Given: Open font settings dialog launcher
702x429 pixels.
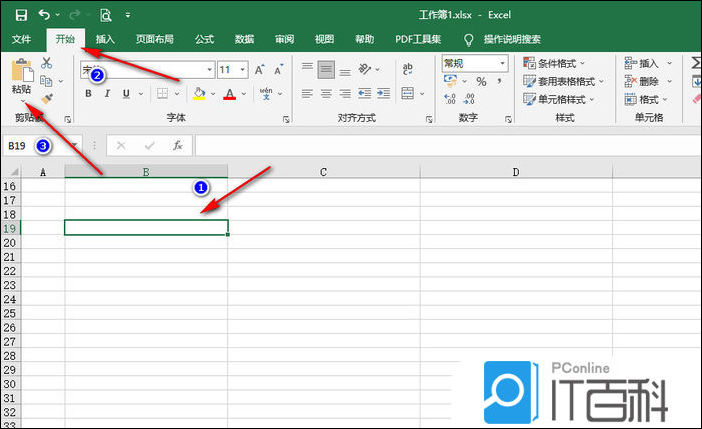Looking at the screenshot, I should [286, 119].
